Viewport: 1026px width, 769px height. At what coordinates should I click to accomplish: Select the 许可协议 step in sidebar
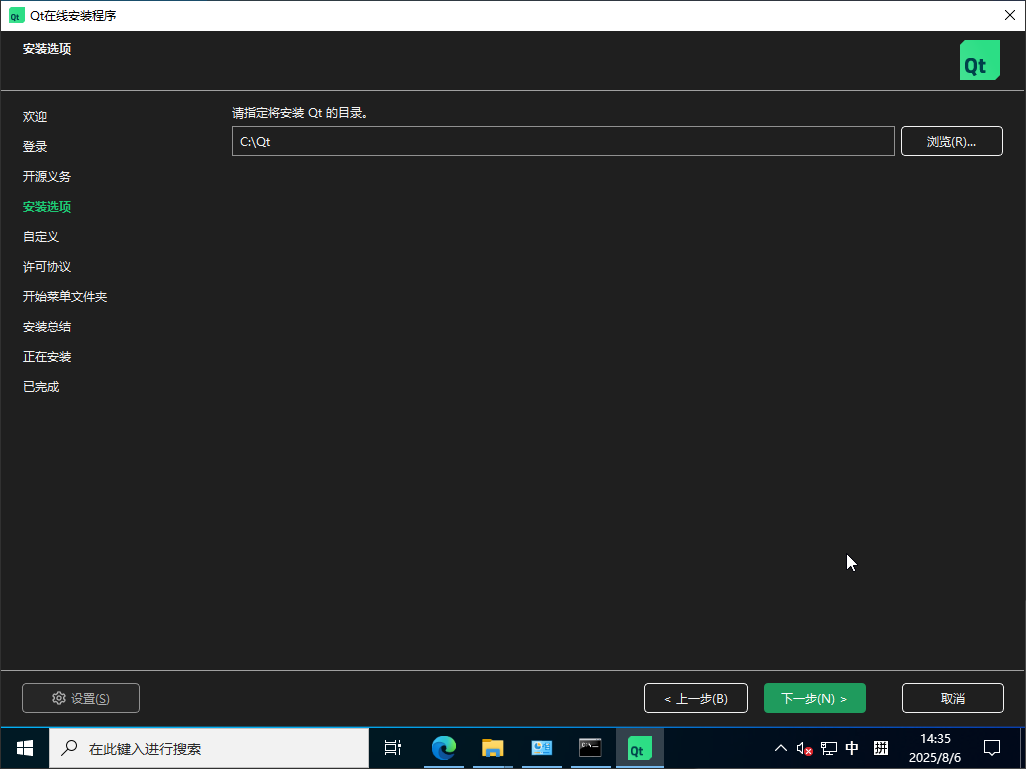(46, 267)
